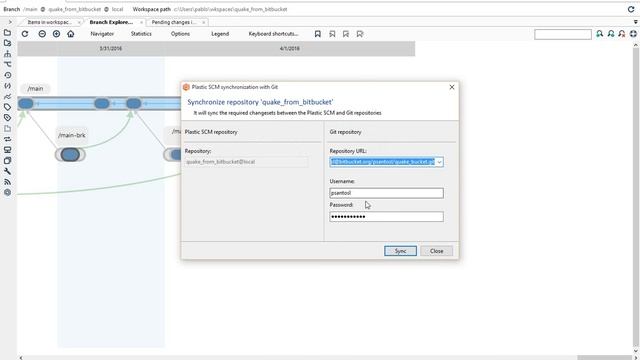Click the second search icon beside search box
Image resolution: width=640 pixels, height=360 pixels.
611,34
